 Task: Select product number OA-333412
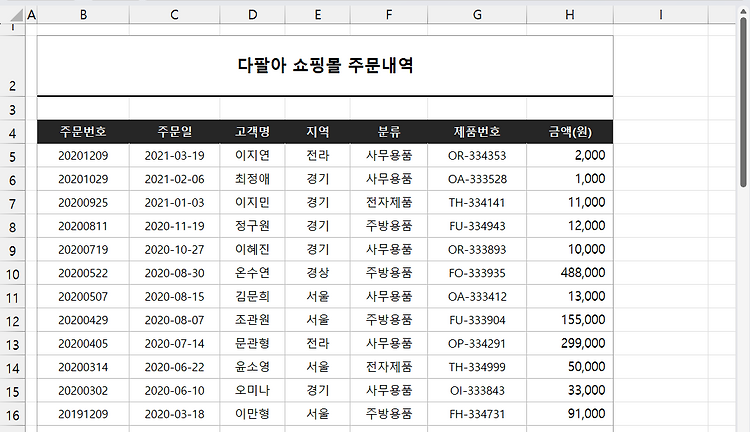tap(477, 296)
